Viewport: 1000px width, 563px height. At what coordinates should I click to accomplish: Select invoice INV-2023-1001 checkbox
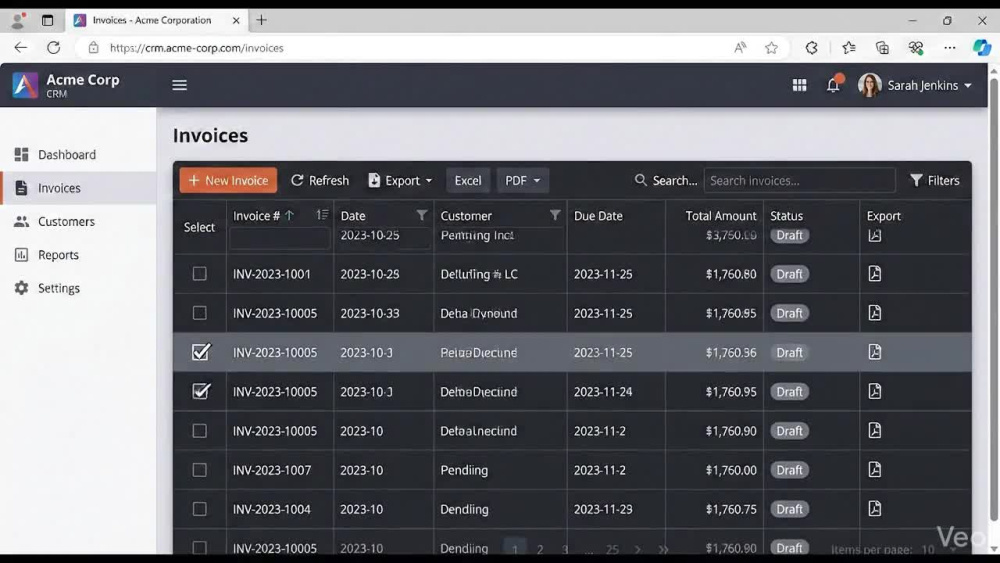[200, 274]
